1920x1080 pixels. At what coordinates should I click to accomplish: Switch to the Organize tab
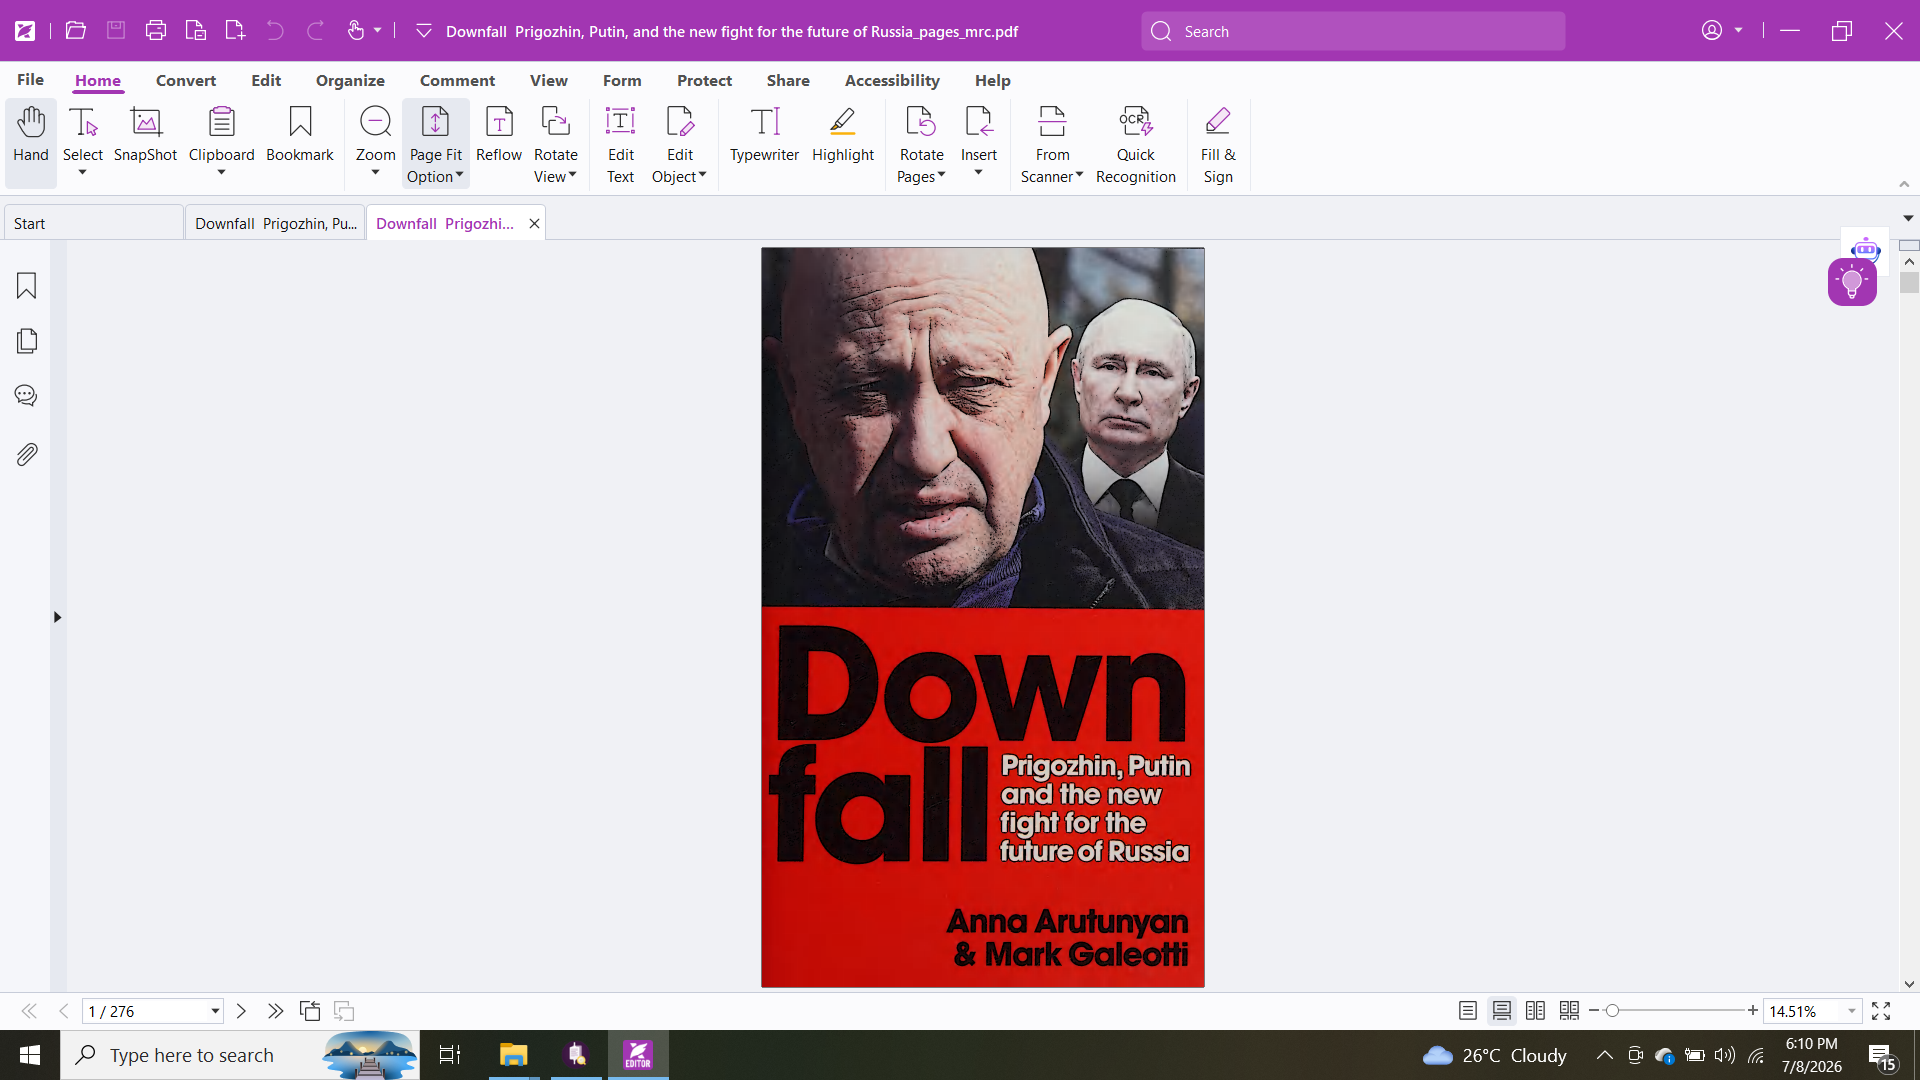[350, 80]
